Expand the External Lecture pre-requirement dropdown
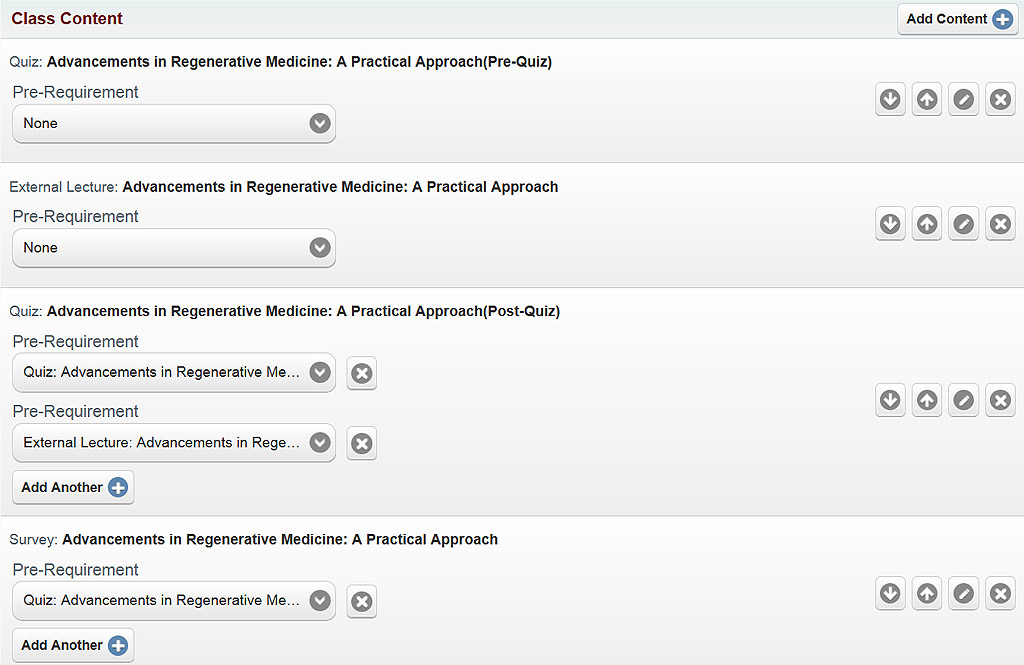This screenshot has height=665, width=1024. click(174, 248)
